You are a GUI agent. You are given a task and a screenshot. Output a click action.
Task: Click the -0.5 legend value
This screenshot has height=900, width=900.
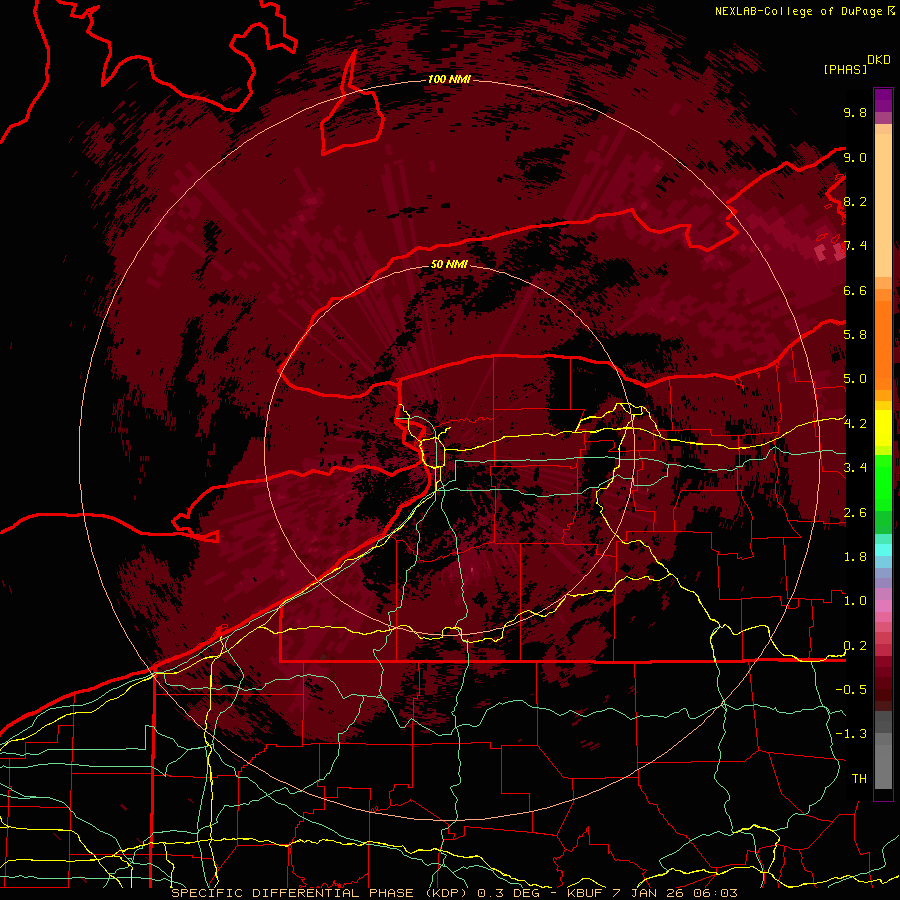point(851,690)
